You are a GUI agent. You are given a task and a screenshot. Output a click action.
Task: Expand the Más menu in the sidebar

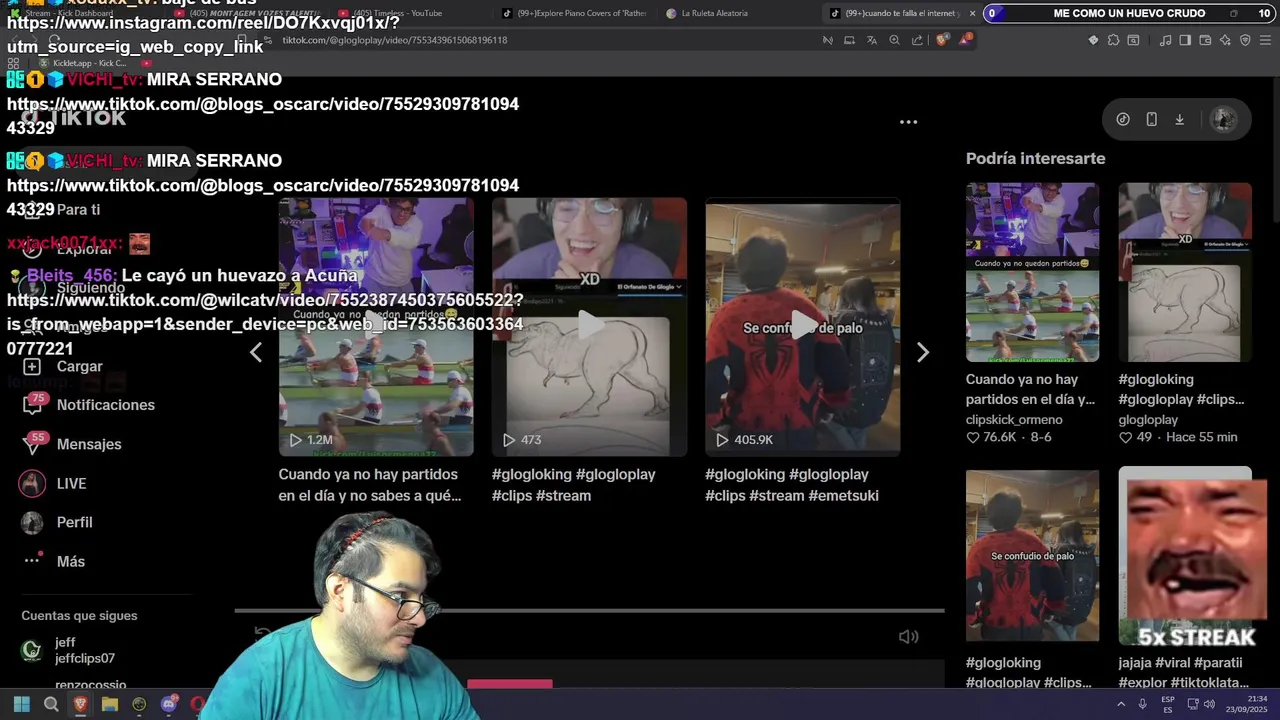click(x=54, y=561)
